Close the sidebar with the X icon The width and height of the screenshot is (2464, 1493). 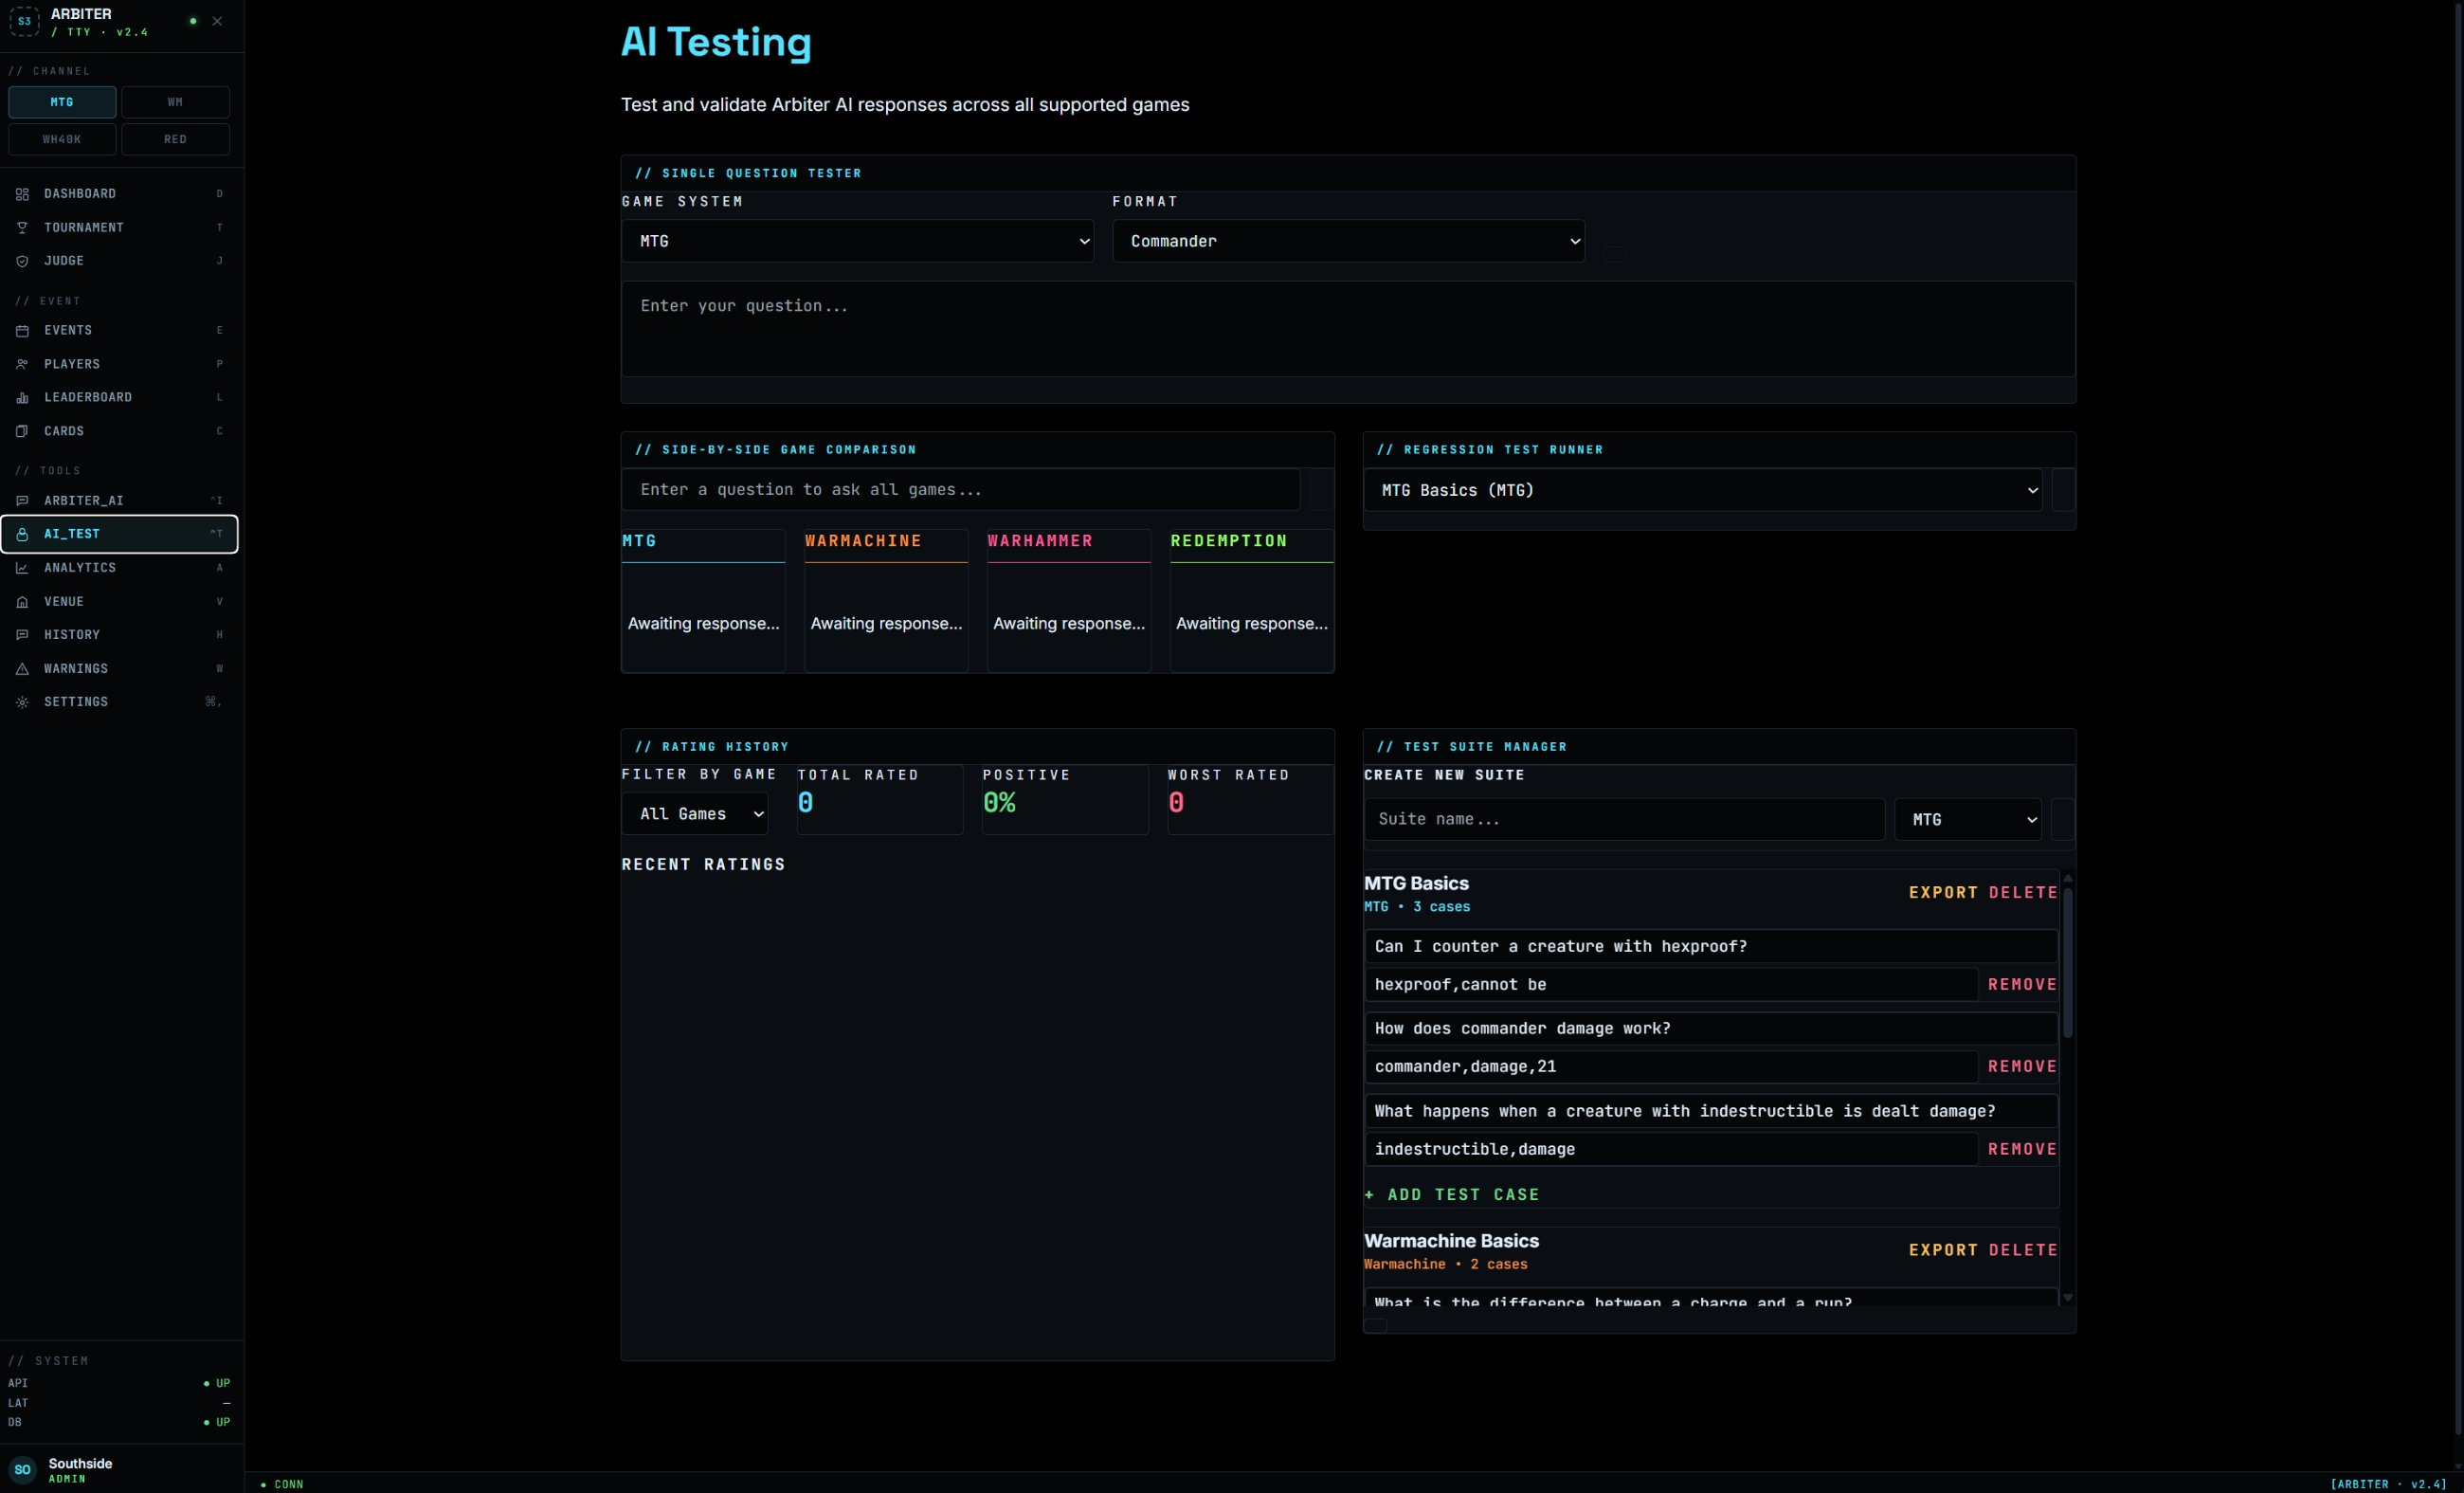[x=217, y=21]
